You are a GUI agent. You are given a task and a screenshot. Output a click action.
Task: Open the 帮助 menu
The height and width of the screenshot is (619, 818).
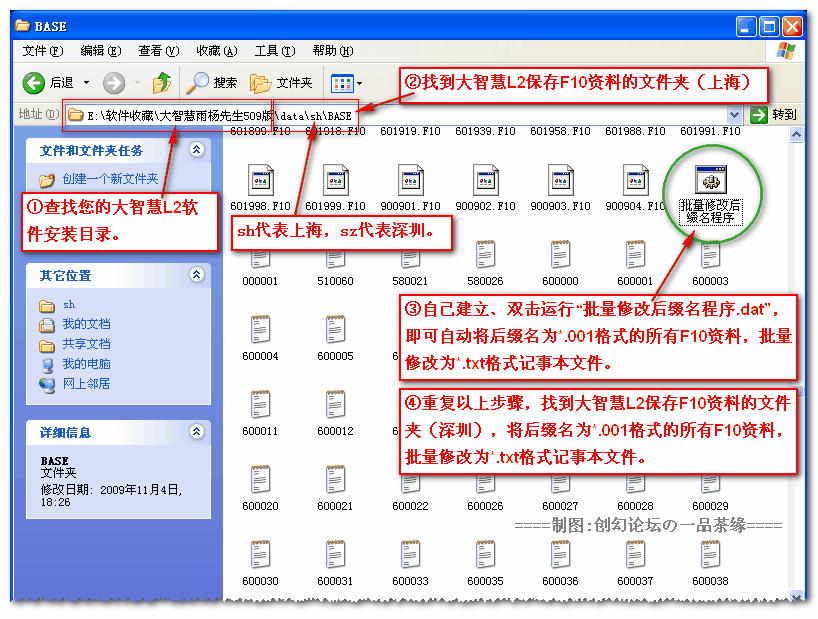(x=332, y=51)
